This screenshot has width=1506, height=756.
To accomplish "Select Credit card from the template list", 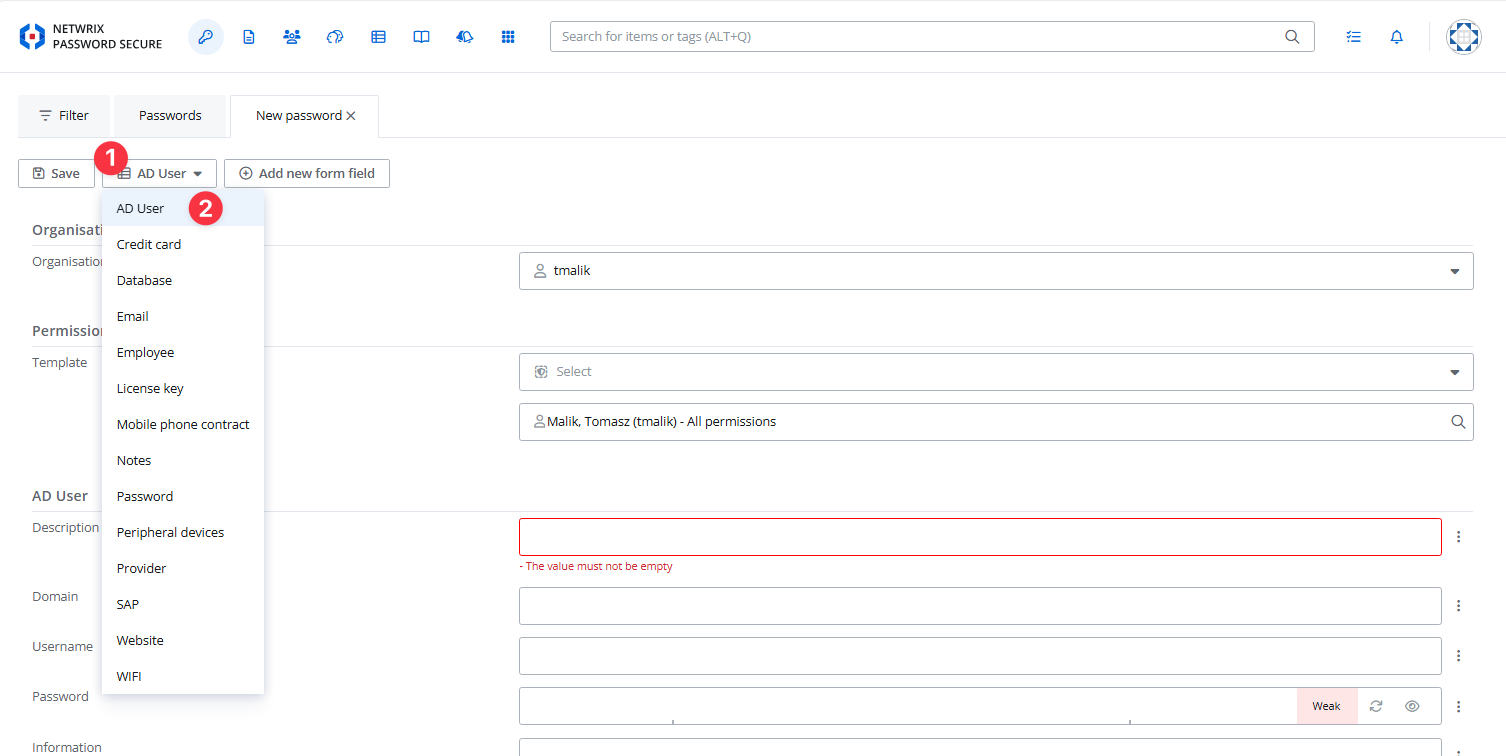I will click(149, 243).
